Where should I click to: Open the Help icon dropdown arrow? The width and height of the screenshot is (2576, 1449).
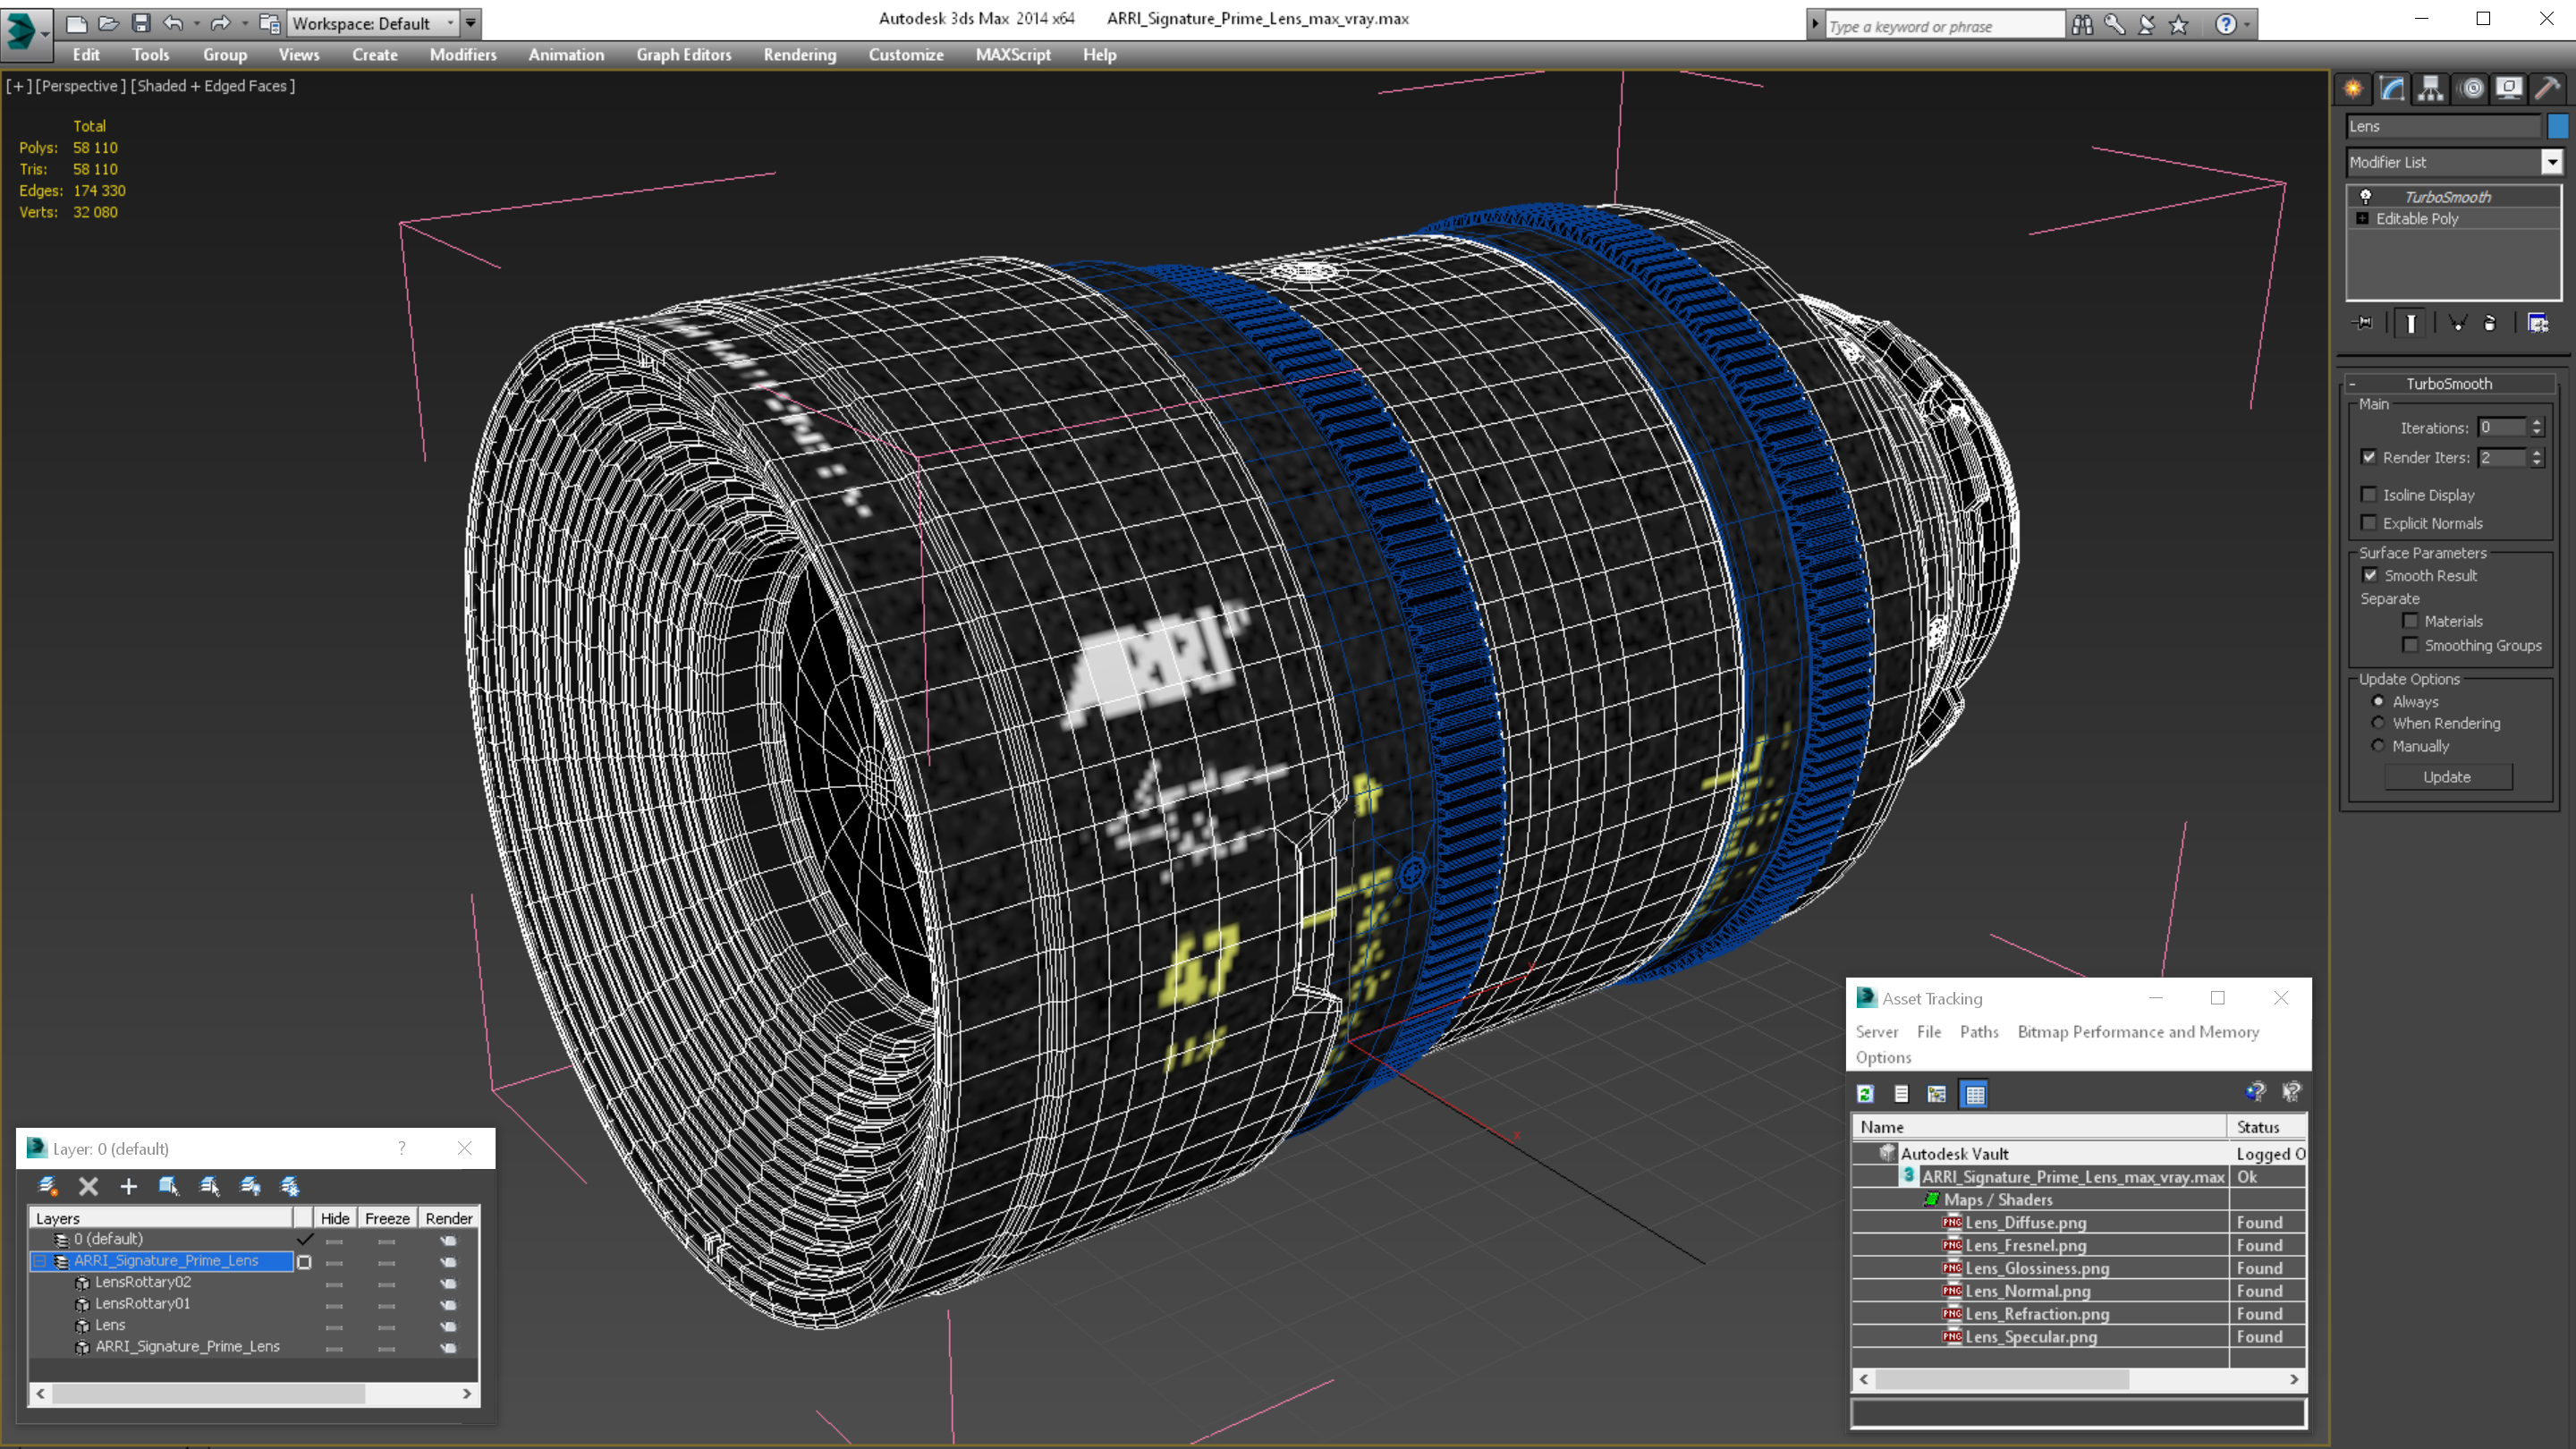click(2247, 25)
